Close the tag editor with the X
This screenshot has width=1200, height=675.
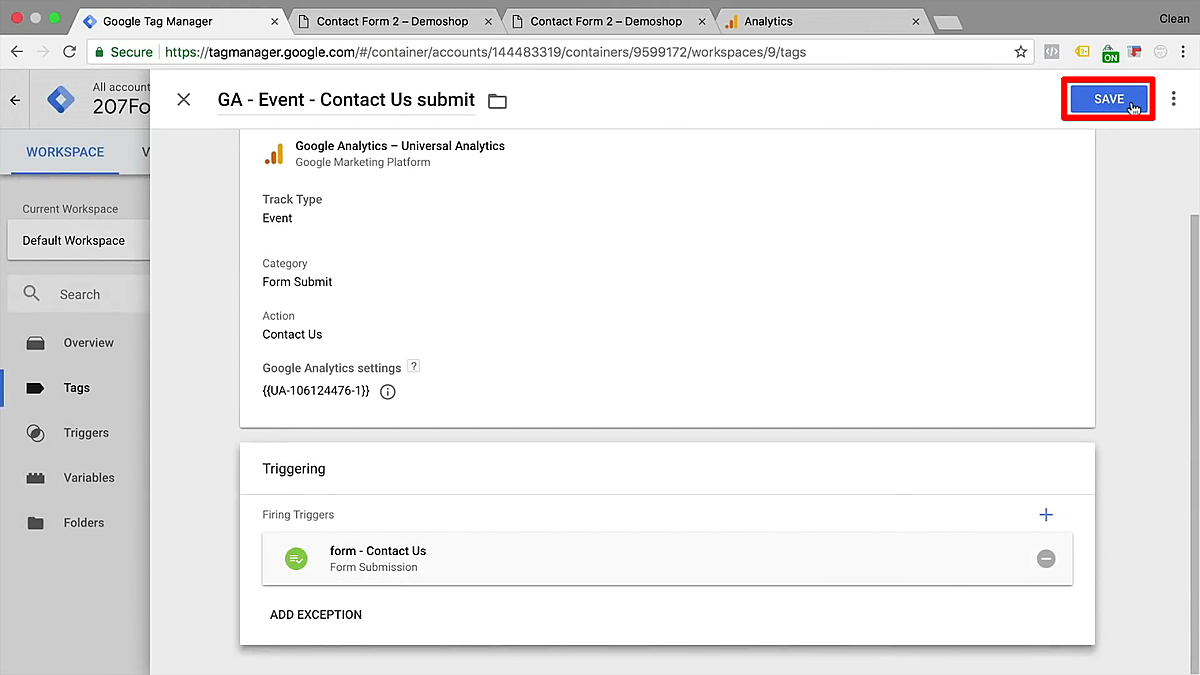pyautogui.click(x=183, y=99)
